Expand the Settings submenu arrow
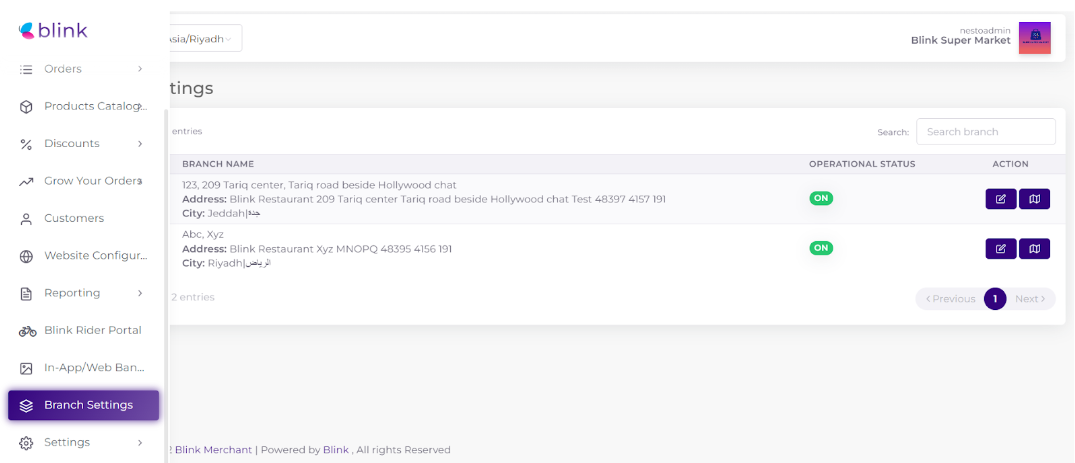 tap(140, 442)
